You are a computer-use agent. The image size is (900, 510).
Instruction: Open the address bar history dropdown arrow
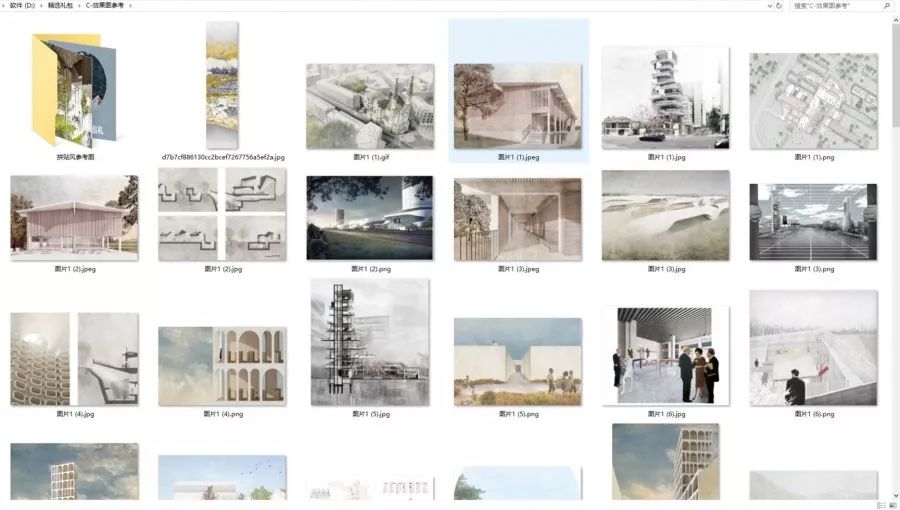(x=770, y=6)
